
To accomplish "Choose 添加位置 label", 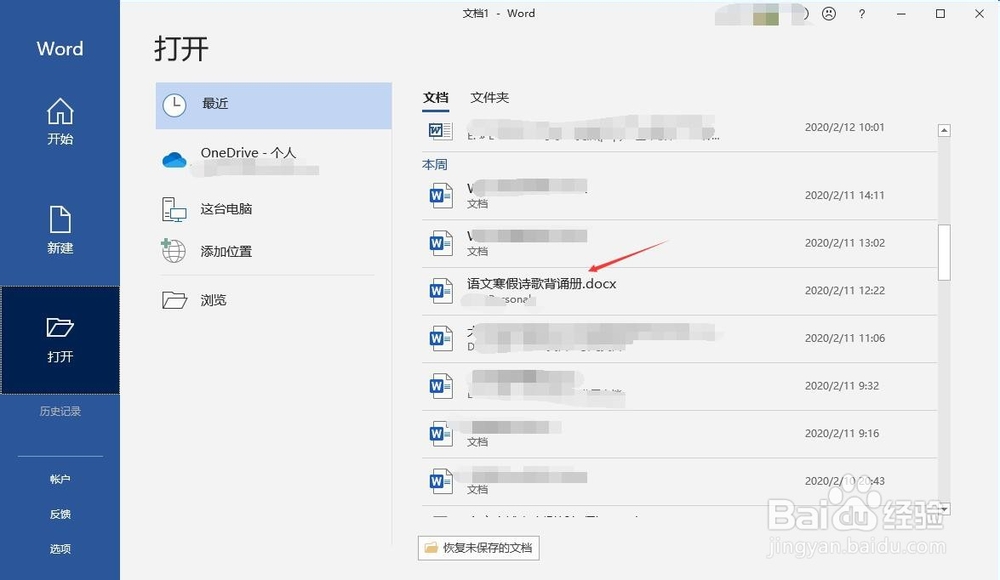I will tap(226, 252).
